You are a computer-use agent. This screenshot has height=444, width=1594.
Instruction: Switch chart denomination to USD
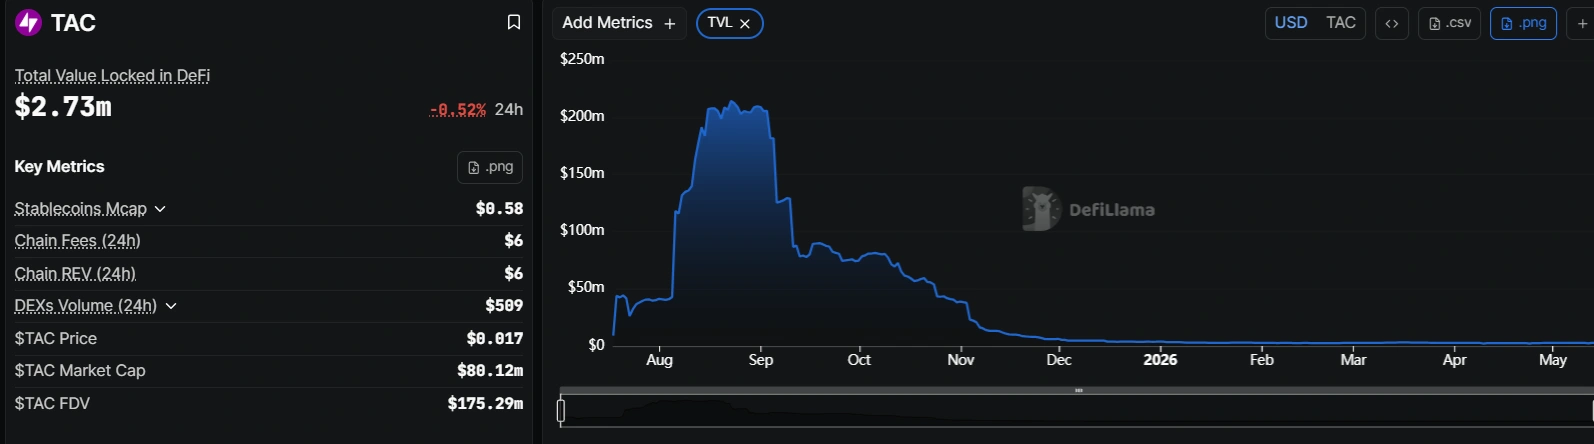1291,23
